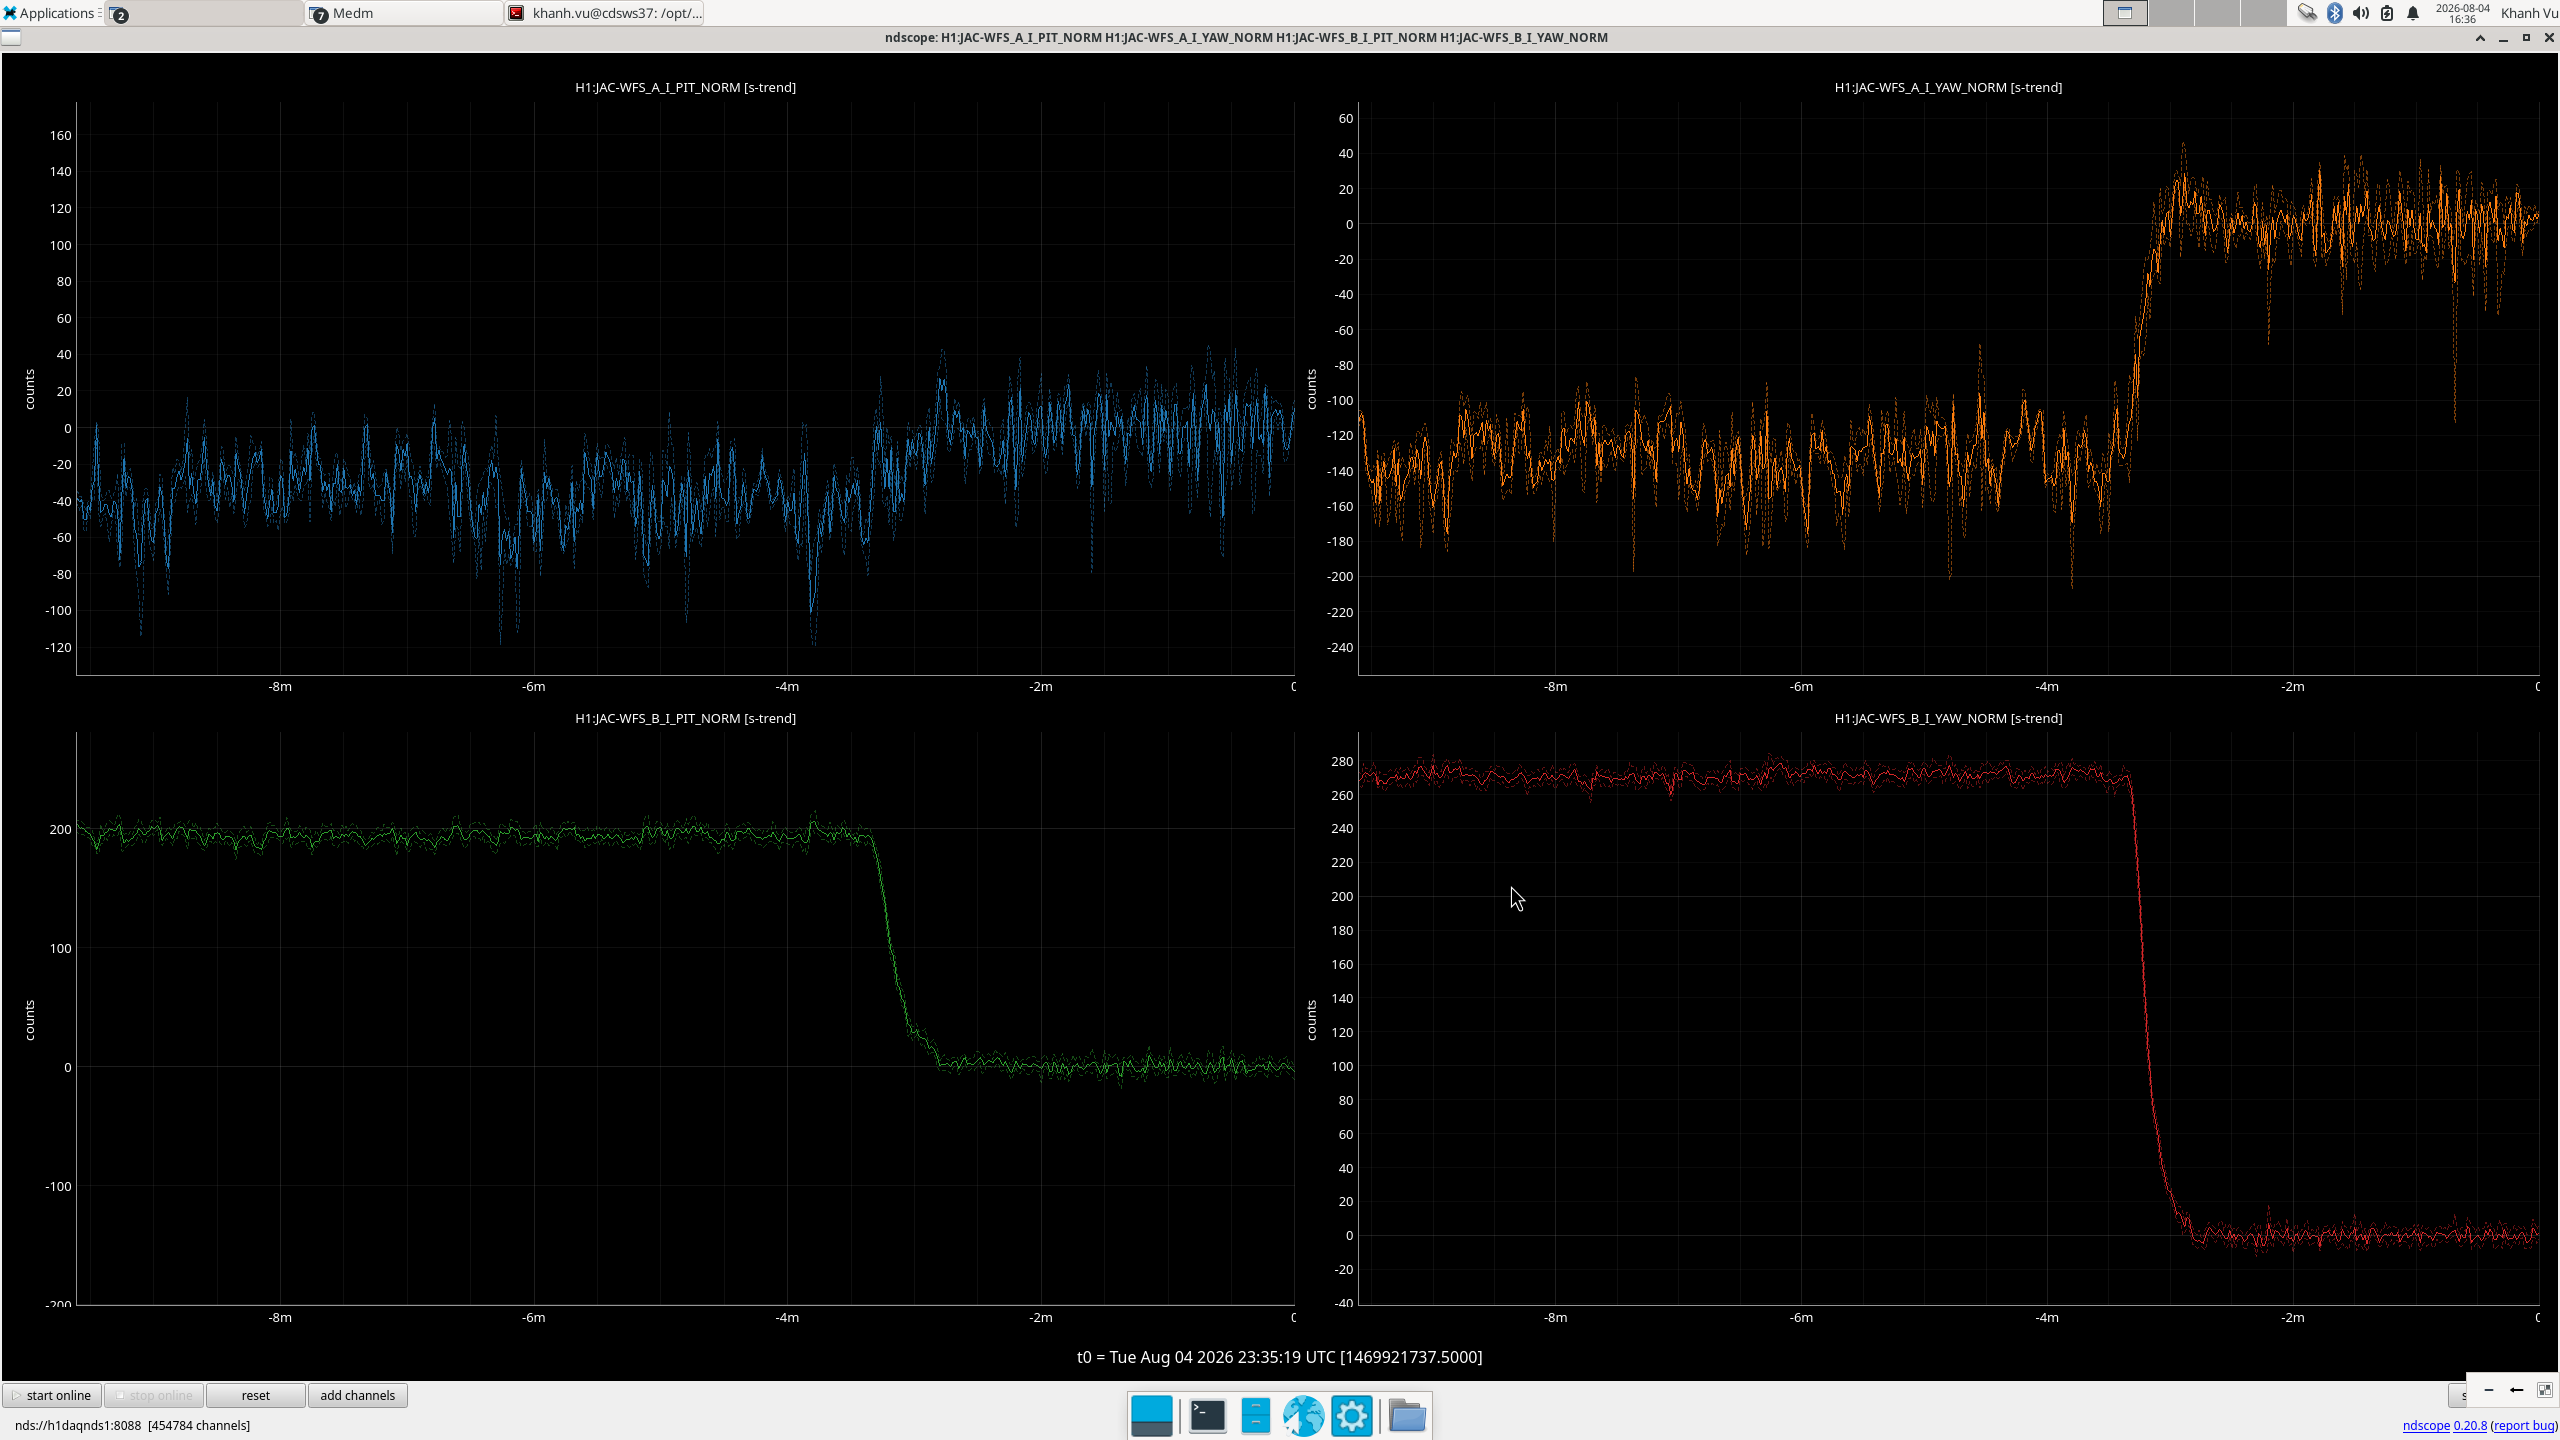Click the power manager battery icon
The image size is (2560, 1440).
click(2387, 13)
